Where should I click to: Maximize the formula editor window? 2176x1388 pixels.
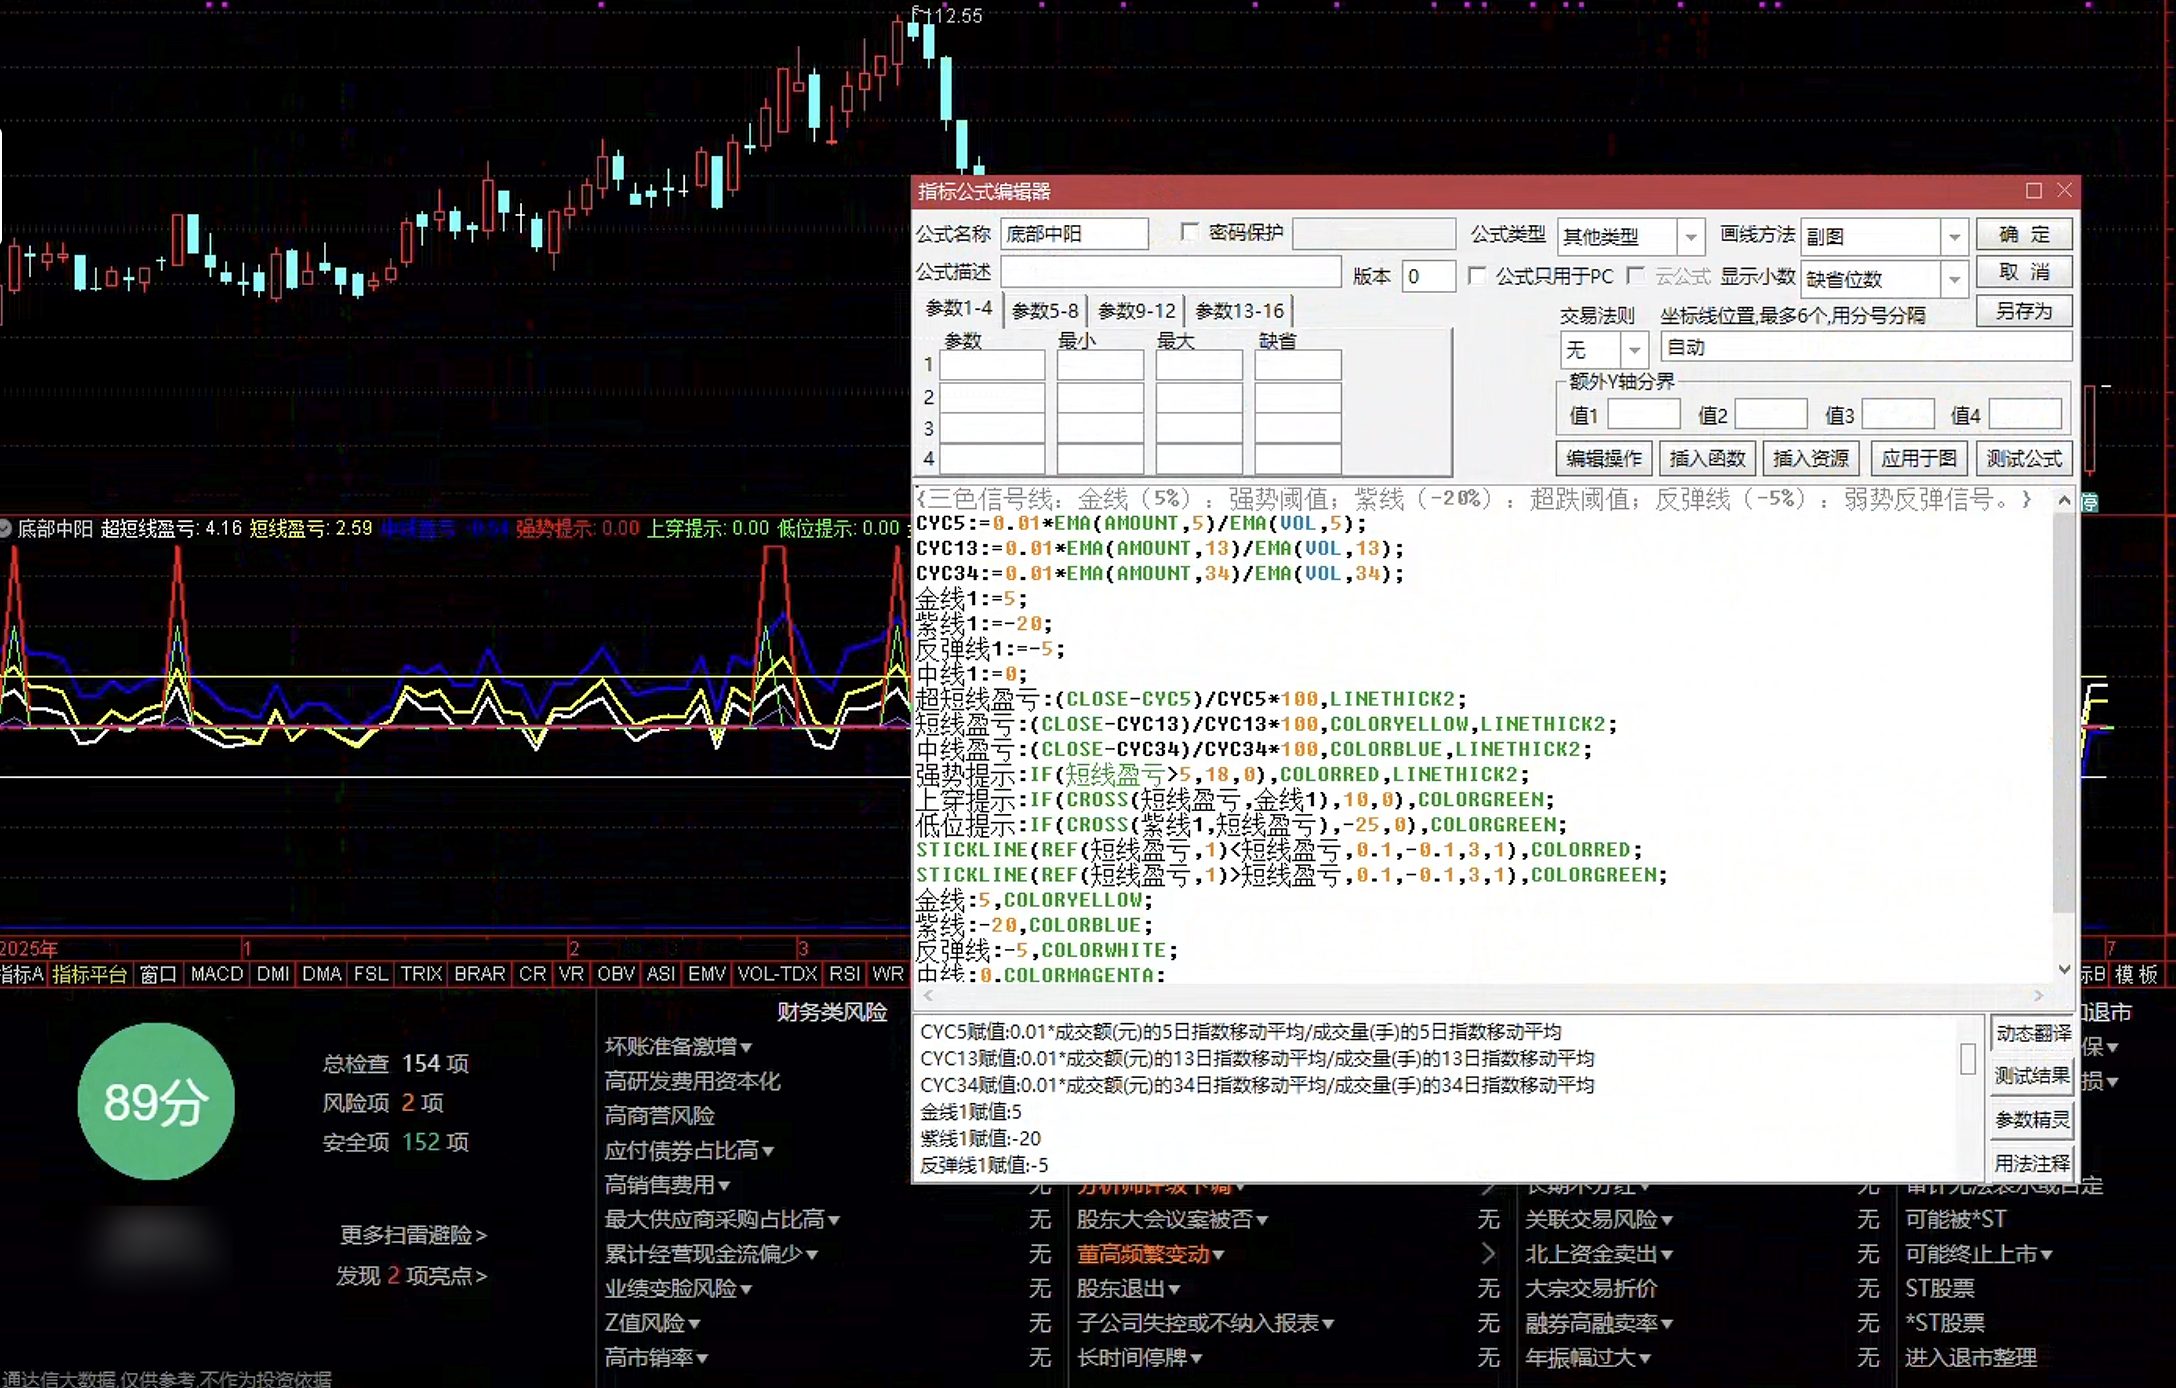coord(2033,190)
